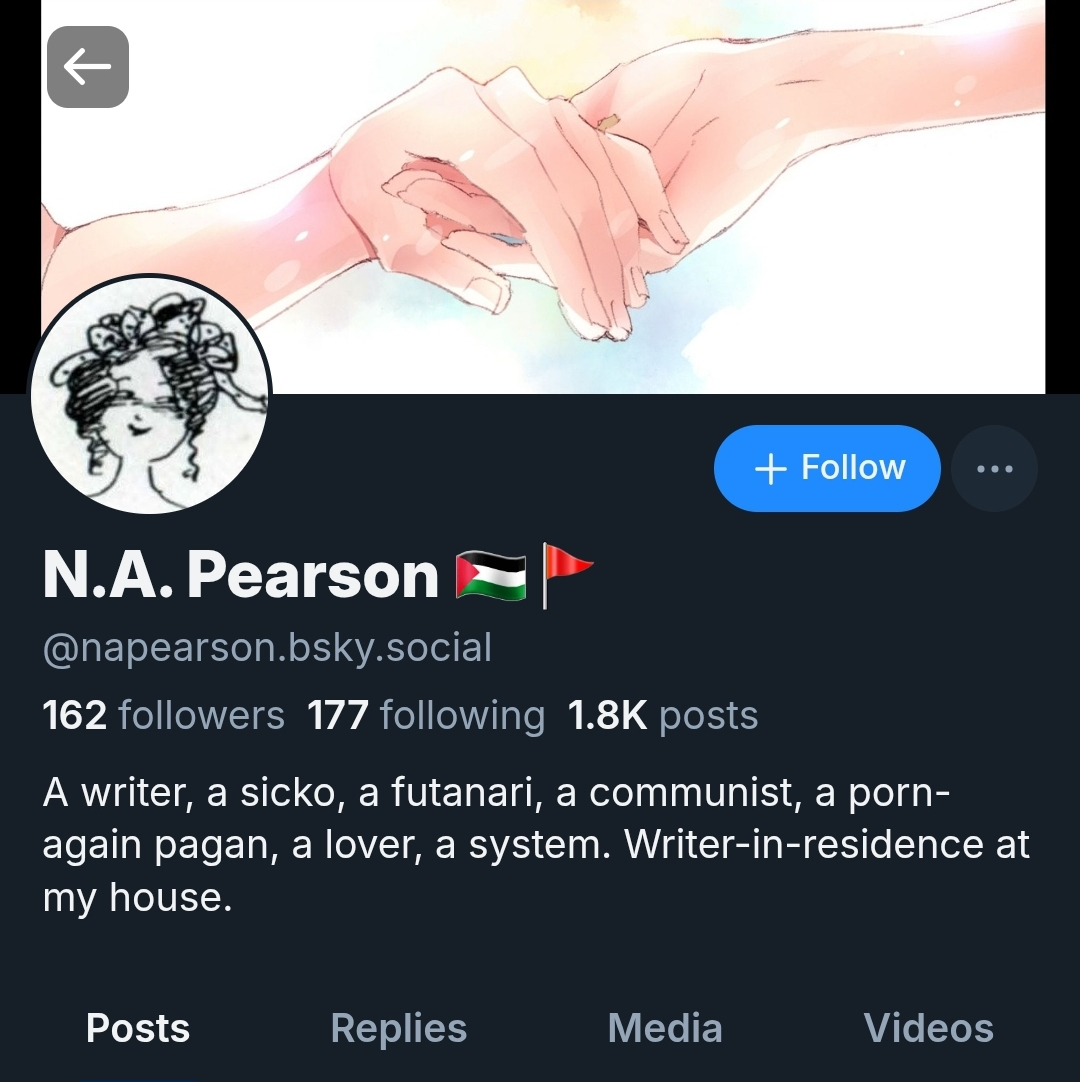Select the N.A. Pearson display name
This screenshot has width=1080, height=1082.
click(241, 575)
